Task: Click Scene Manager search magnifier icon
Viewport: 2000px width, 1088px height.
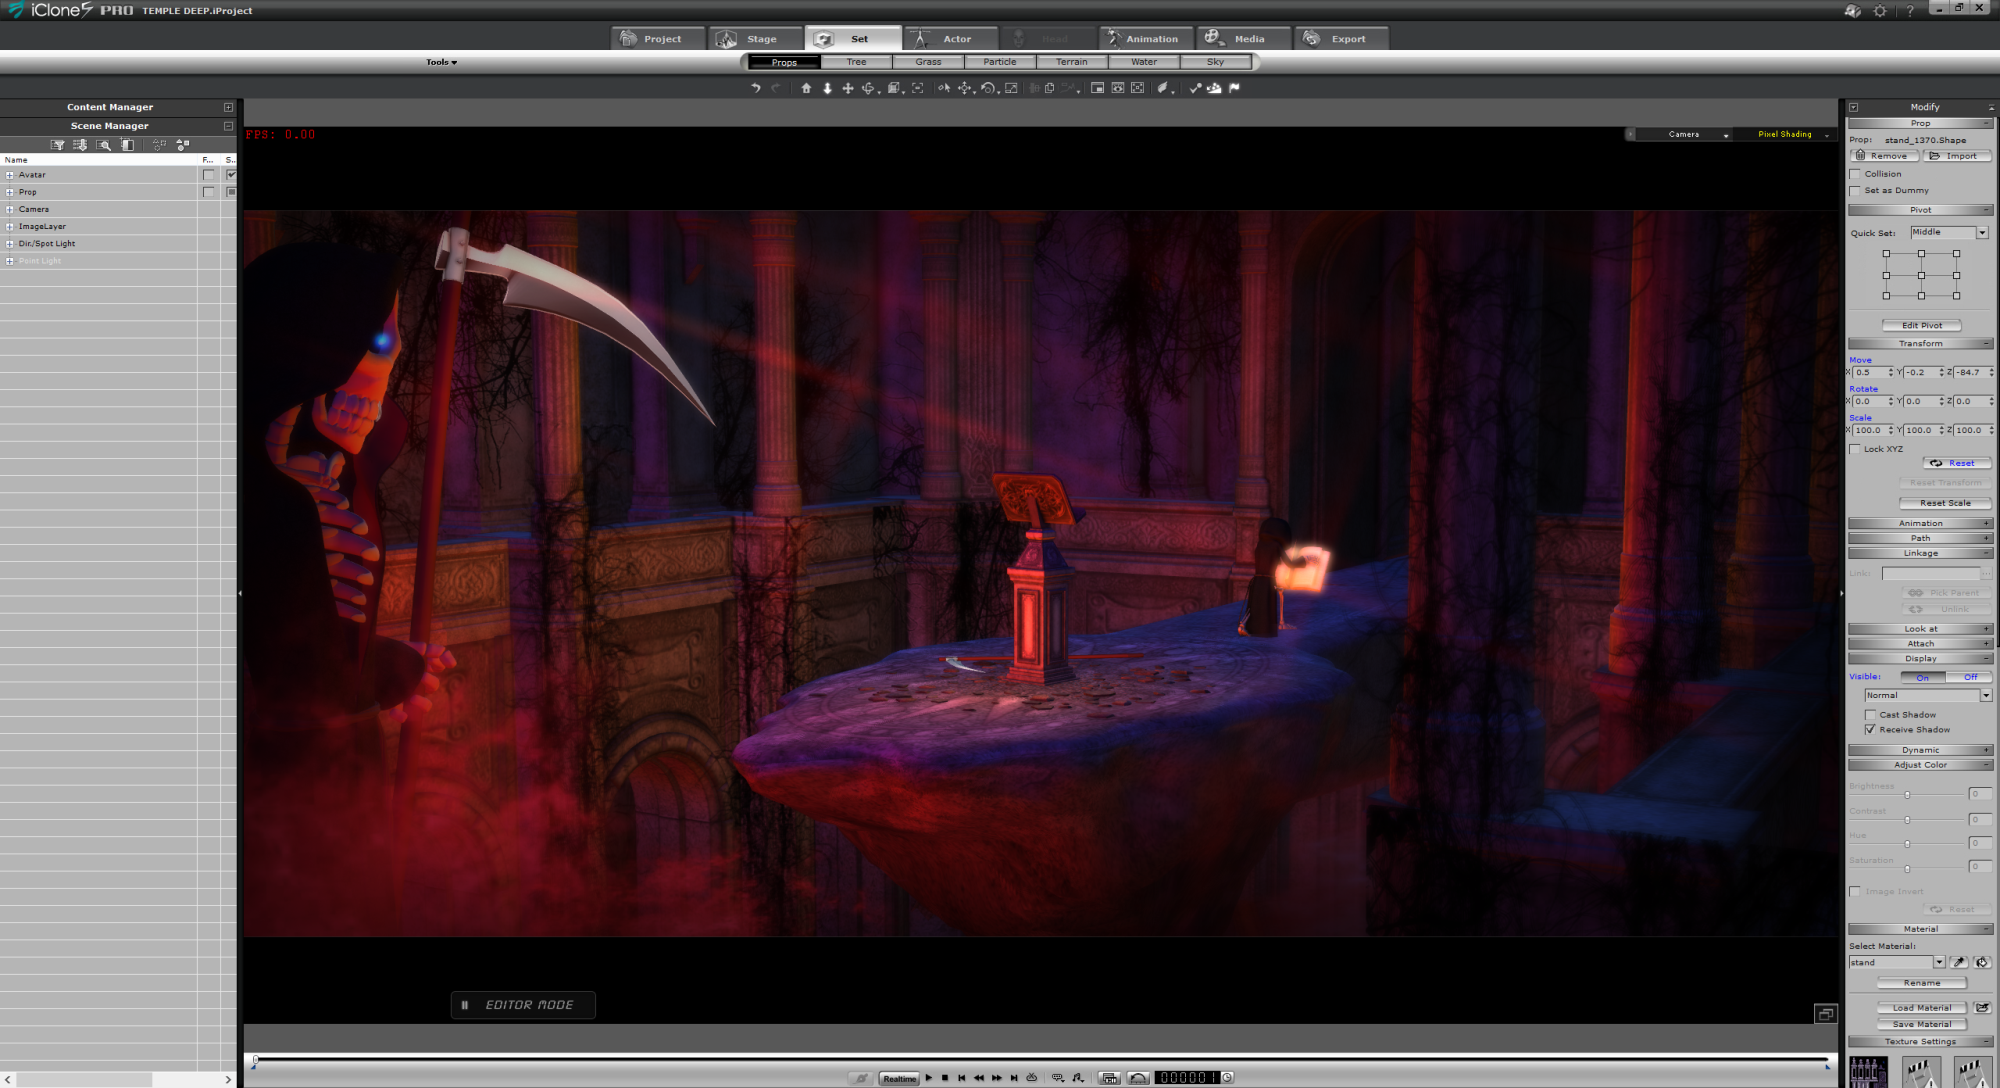Action: (x=104, y=145)
